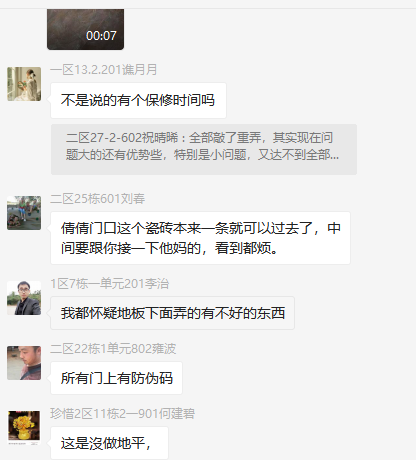
Task: Click sender name 珍惜2区11栋2一901何建碧
Action: [x=122, y=414]
